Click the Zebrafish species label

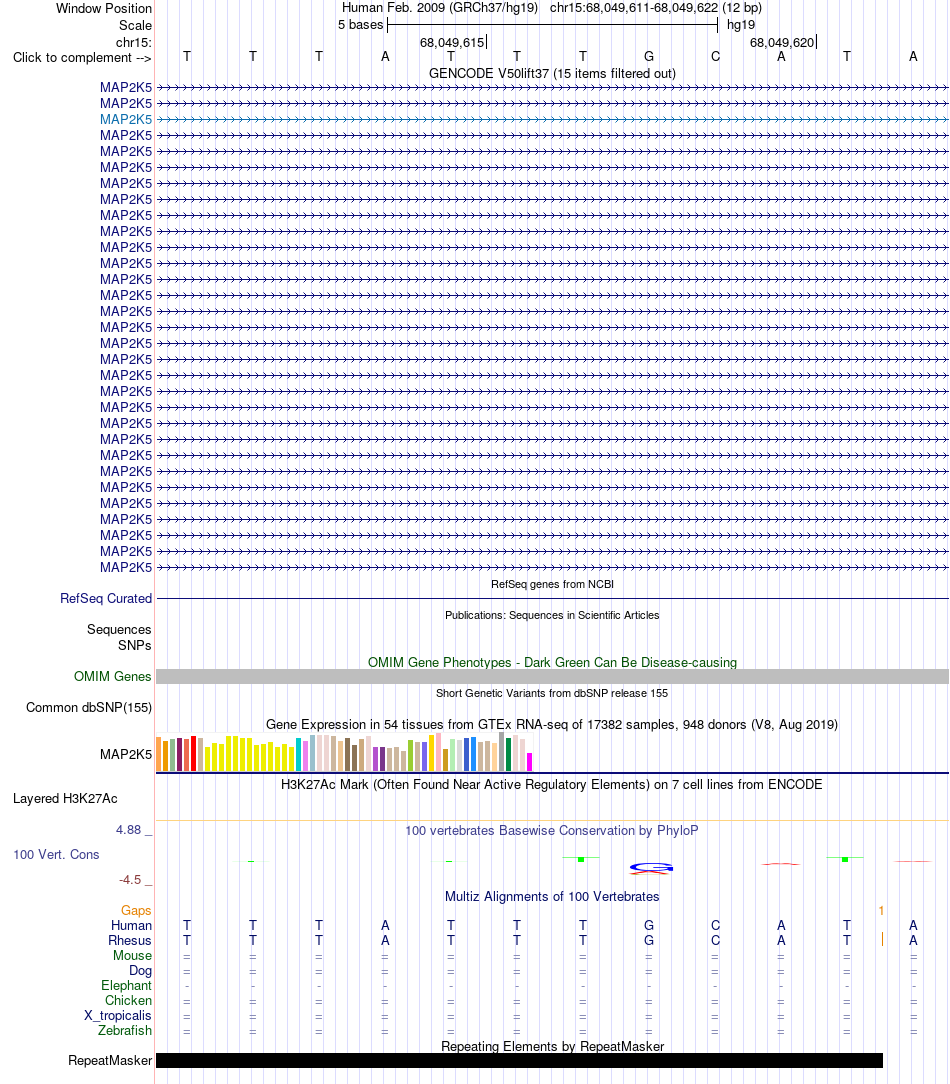125,1031
